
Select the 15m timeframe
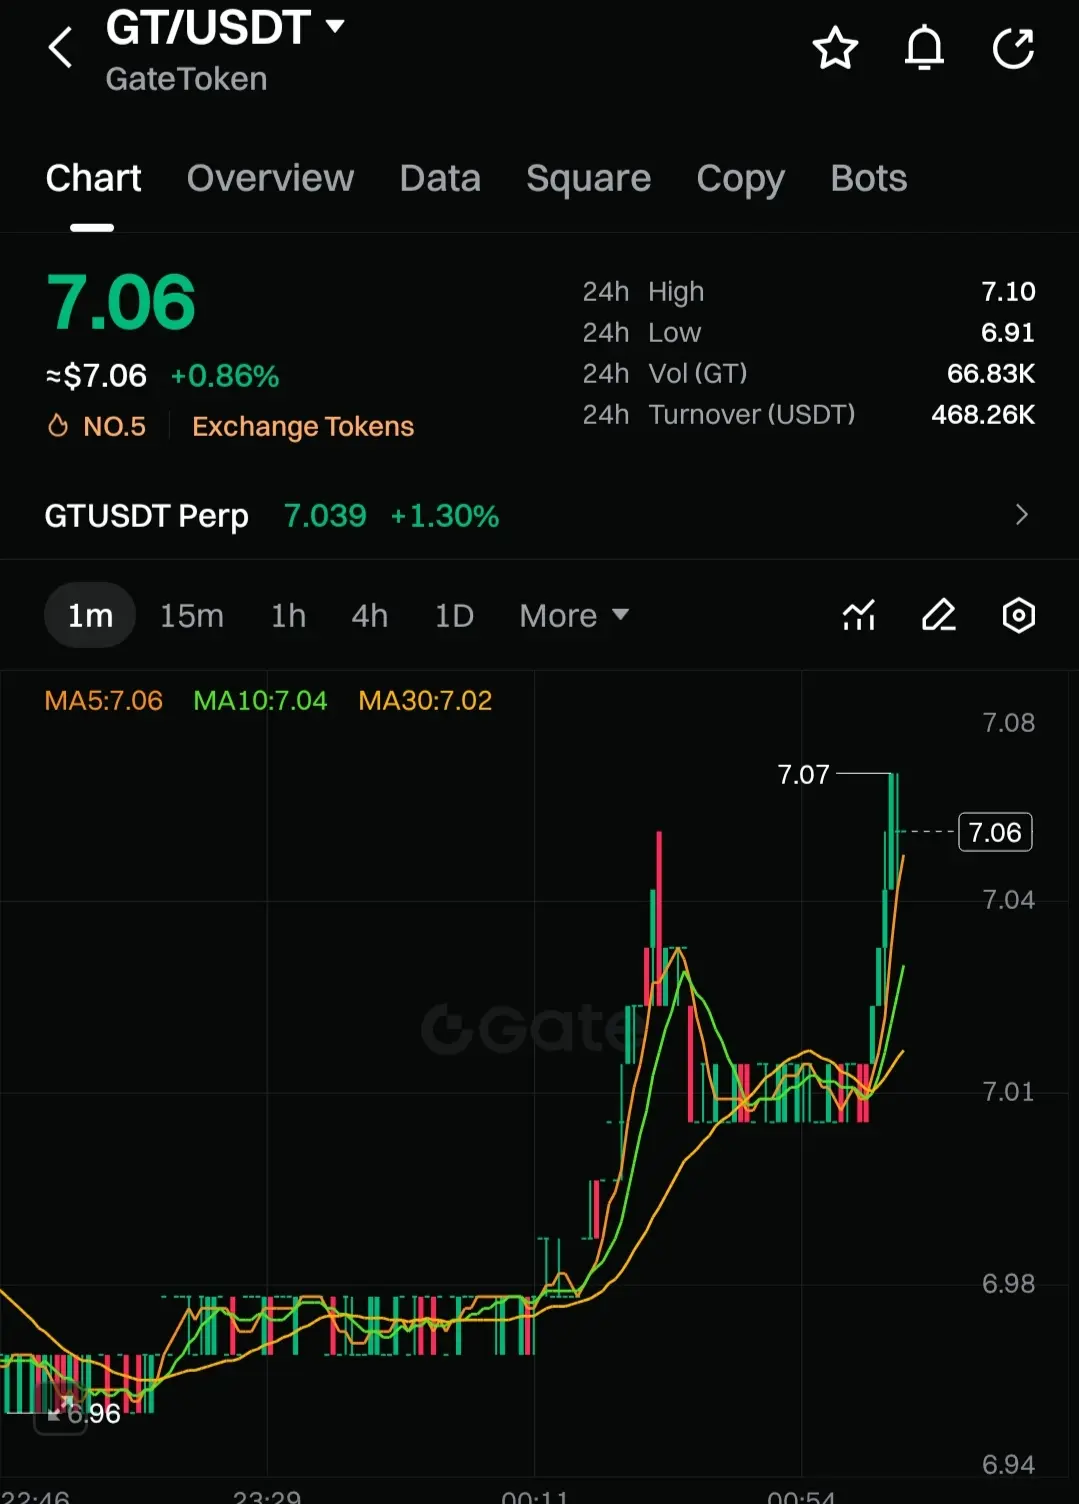(x=192, y=615)
